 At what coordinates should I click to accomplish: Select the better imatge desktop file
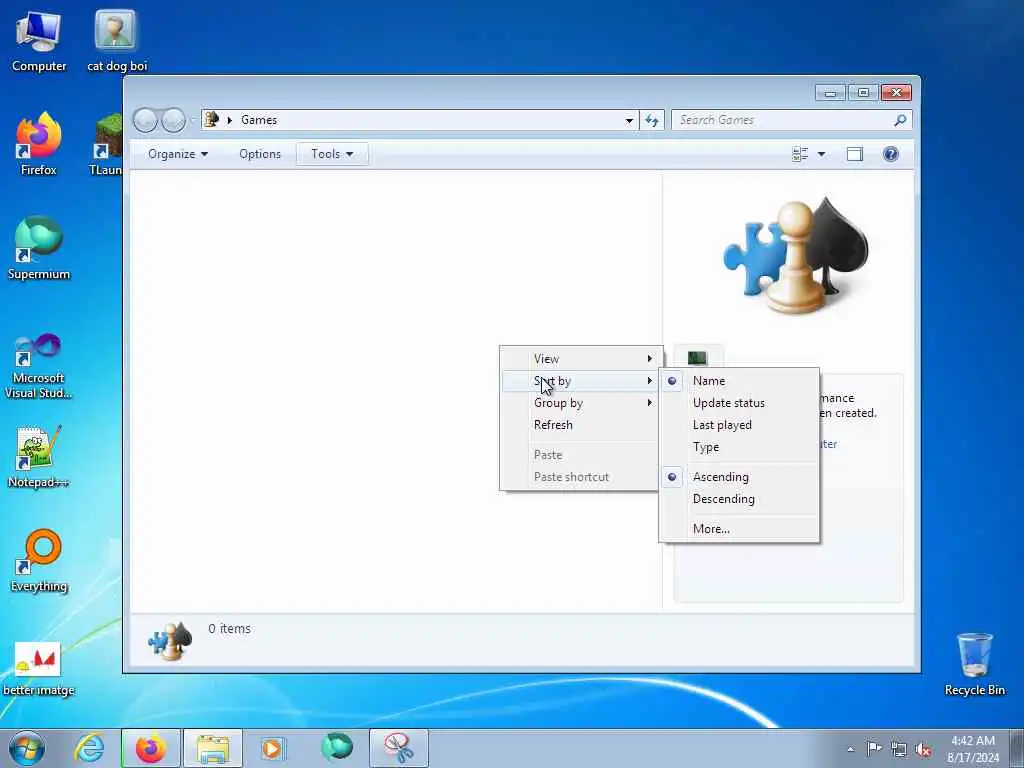point(39,667)
